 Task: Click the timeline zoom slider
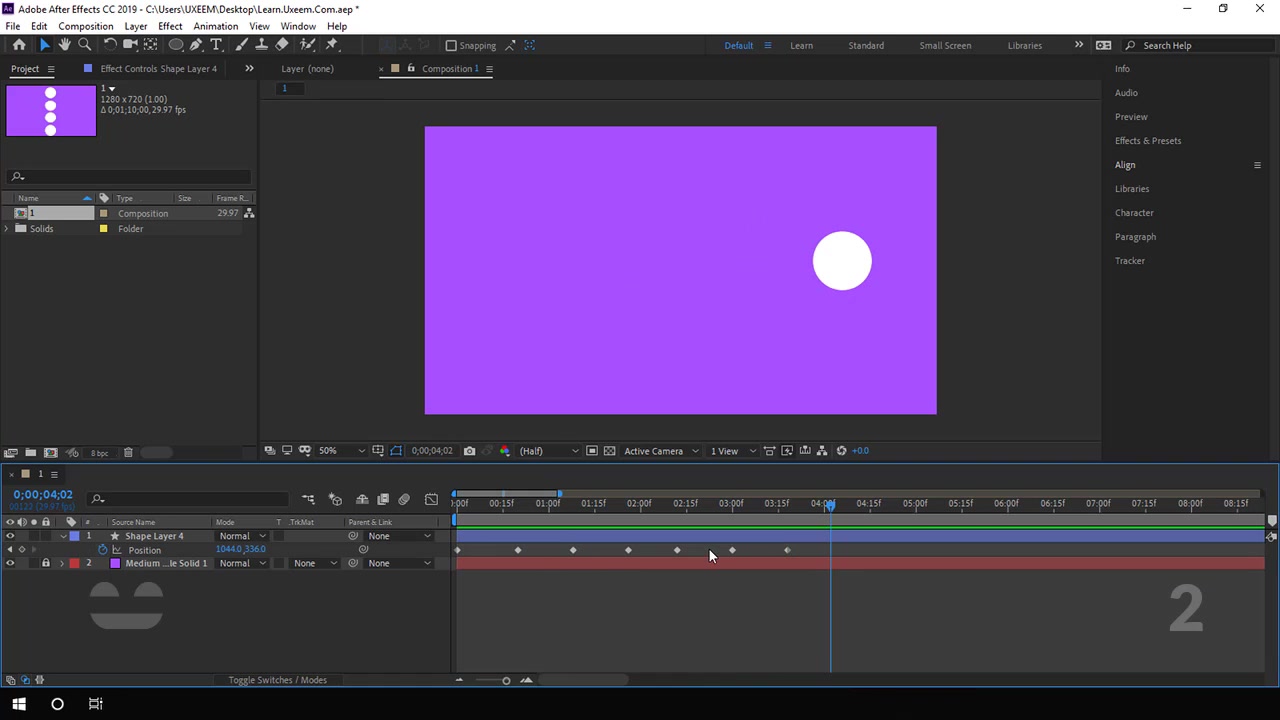point(506,680)
